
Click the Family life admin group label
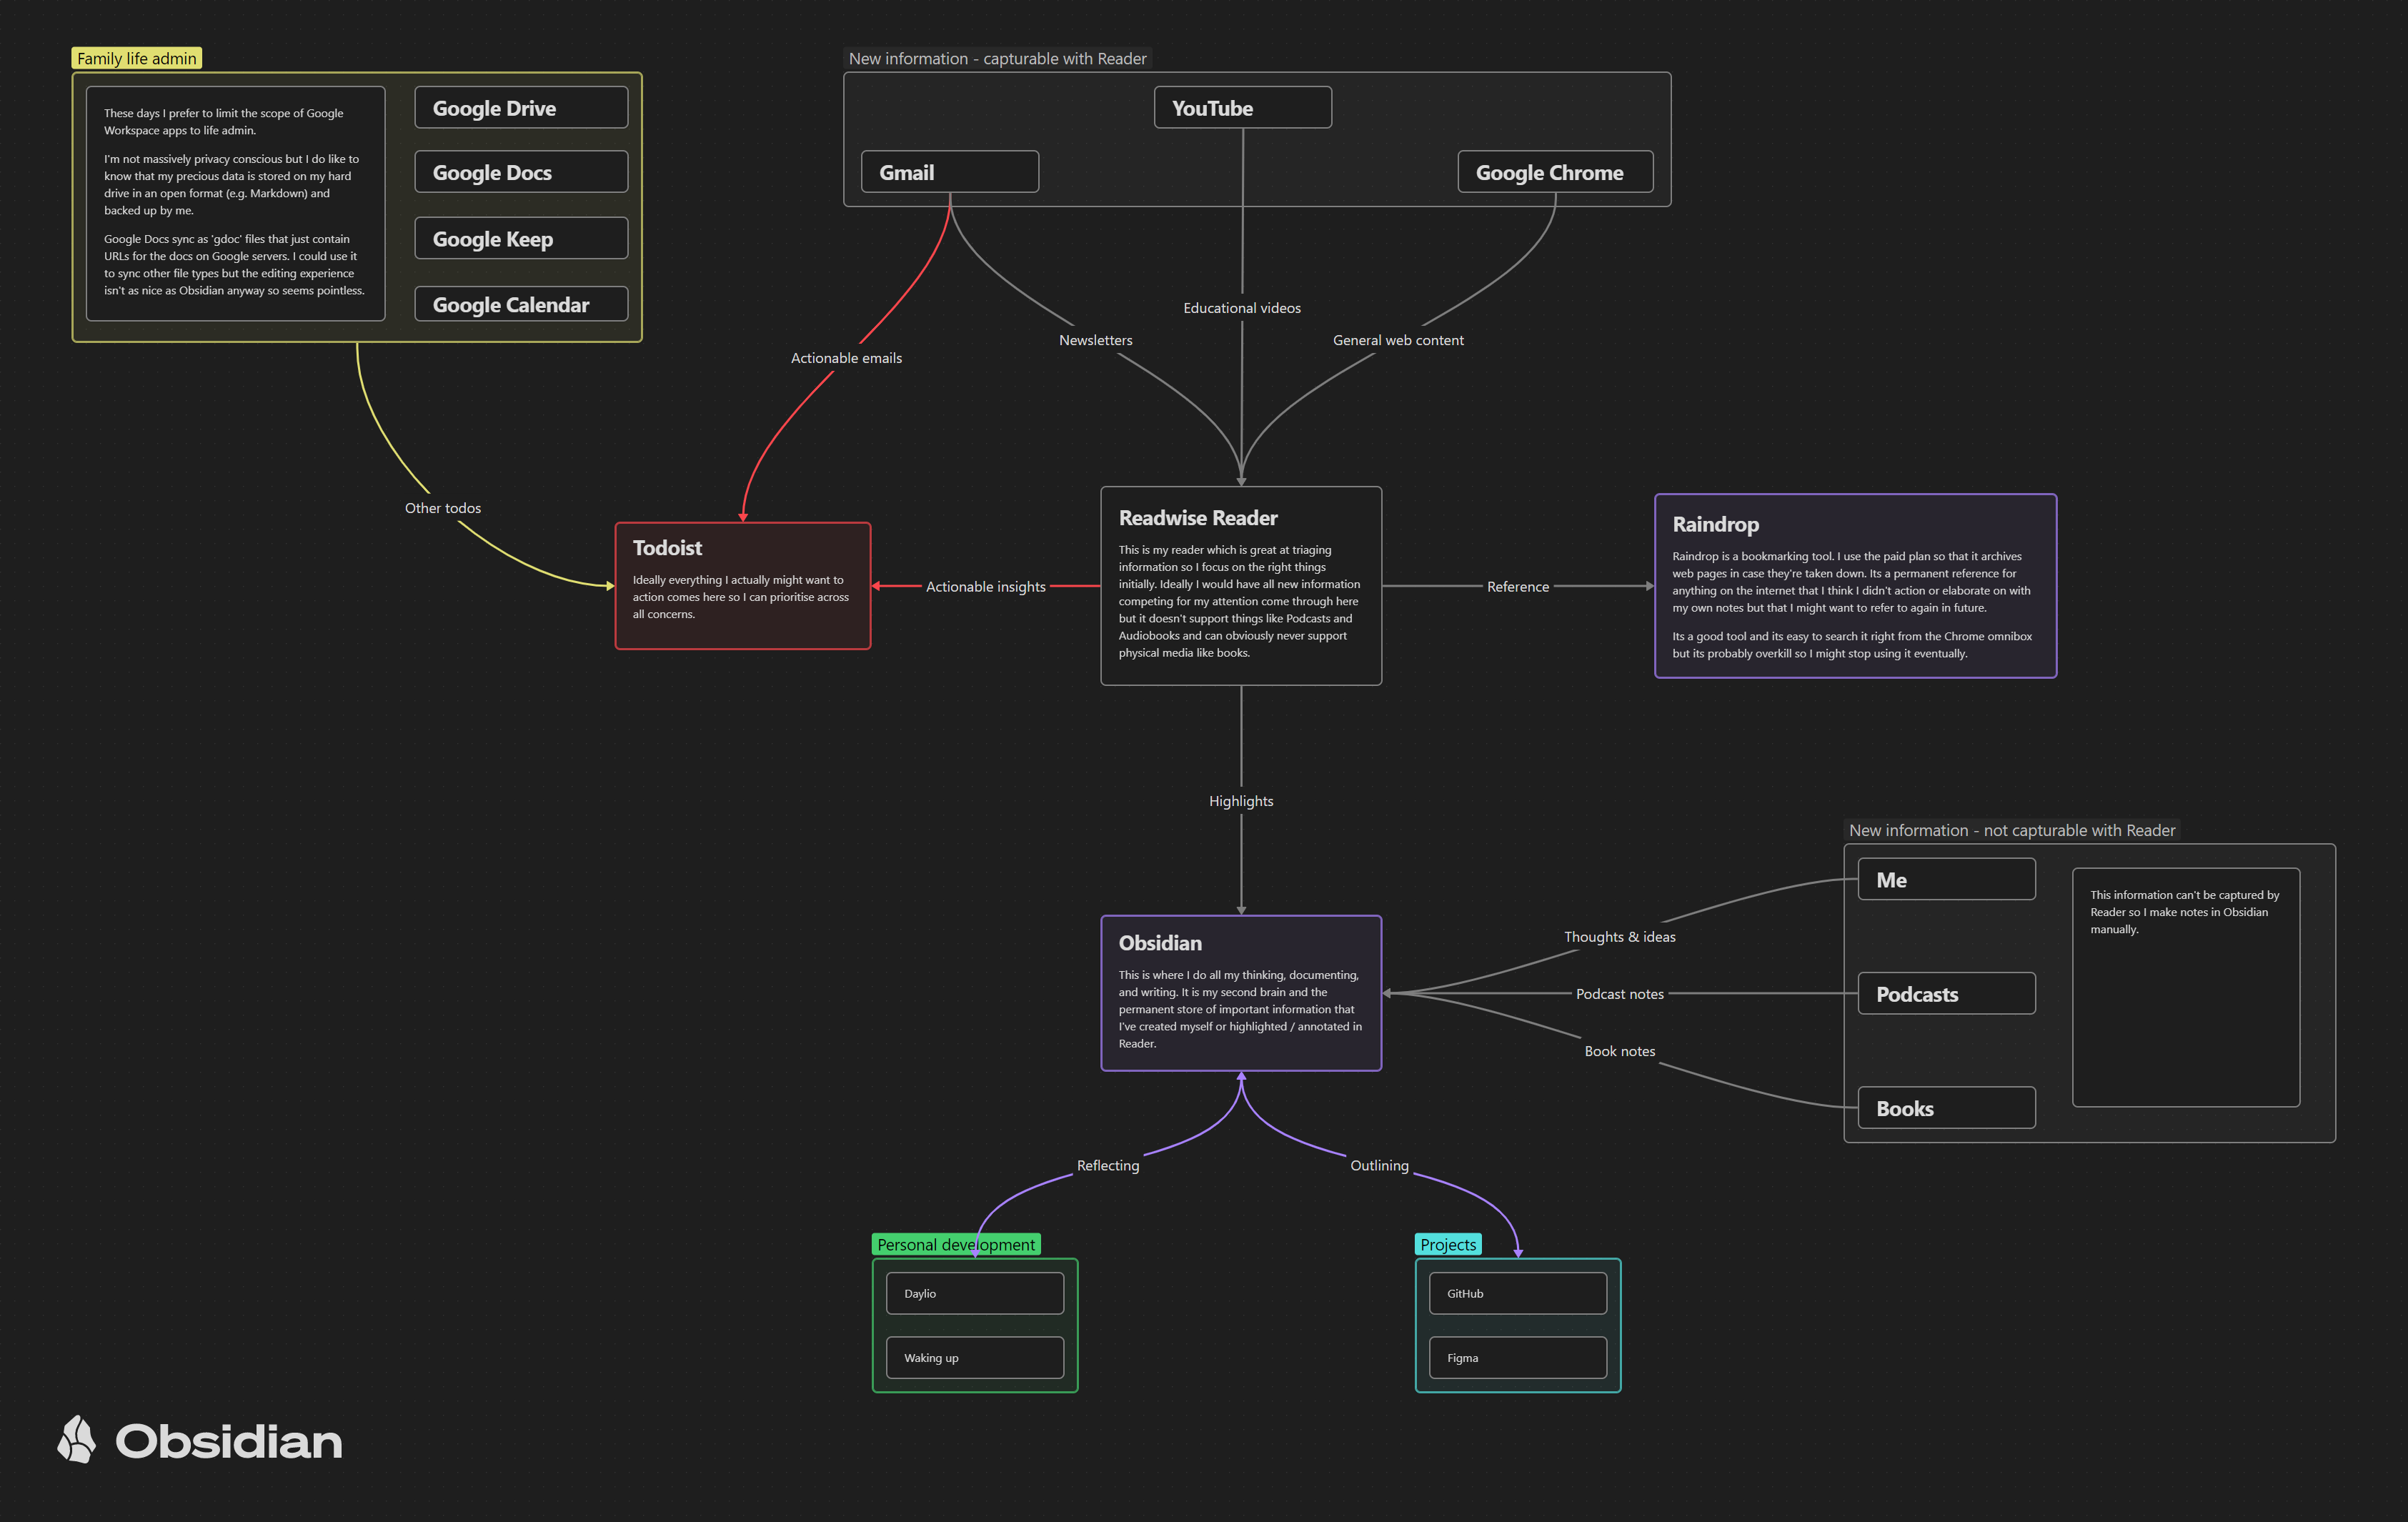(137, 58)
